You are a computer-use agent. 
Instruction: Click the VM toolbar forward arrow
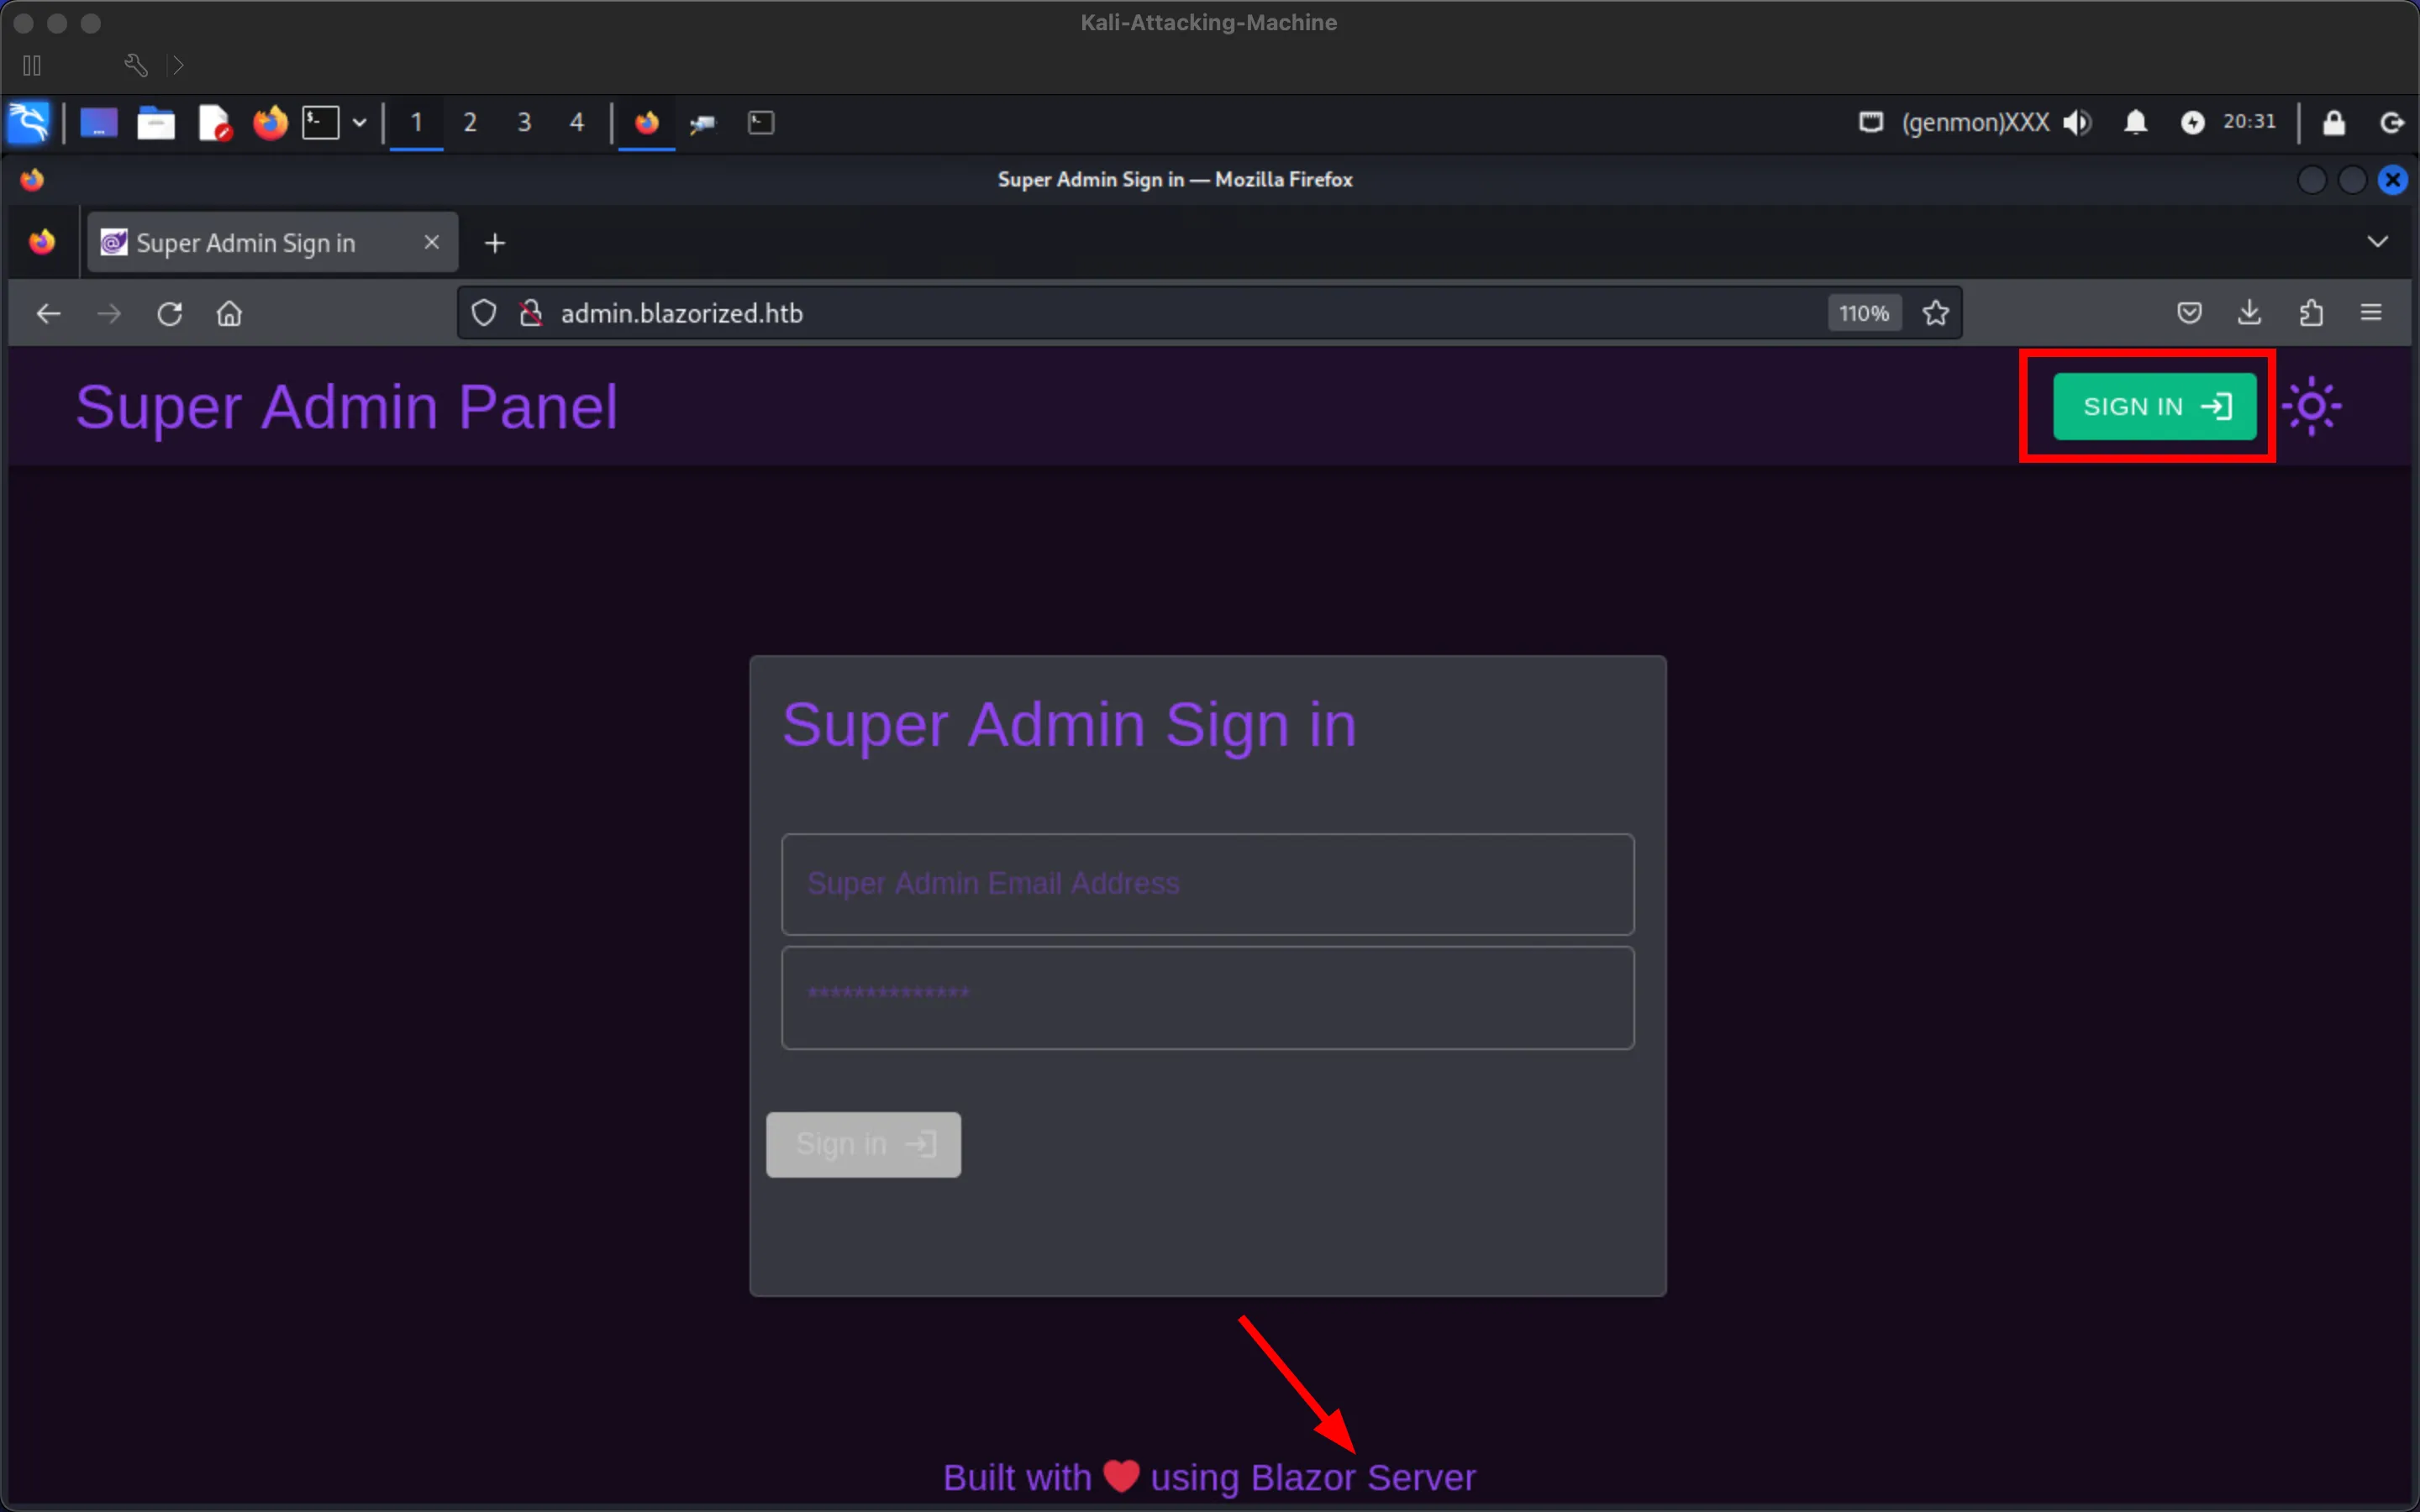pos(178,66)
